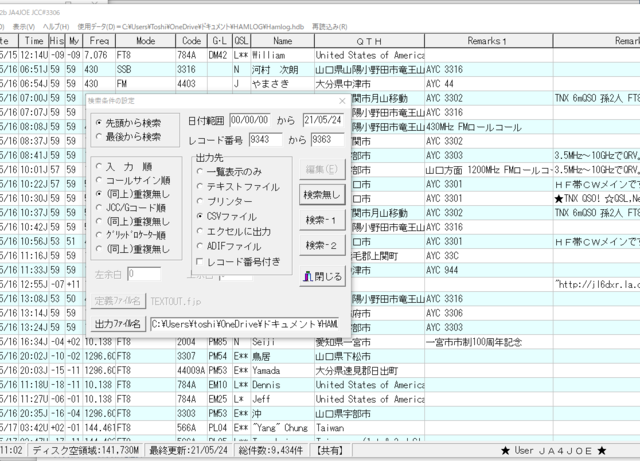Click the 検索無し button
The width and height of the screenshot is (640, 461).
click(x=322, y=195)
